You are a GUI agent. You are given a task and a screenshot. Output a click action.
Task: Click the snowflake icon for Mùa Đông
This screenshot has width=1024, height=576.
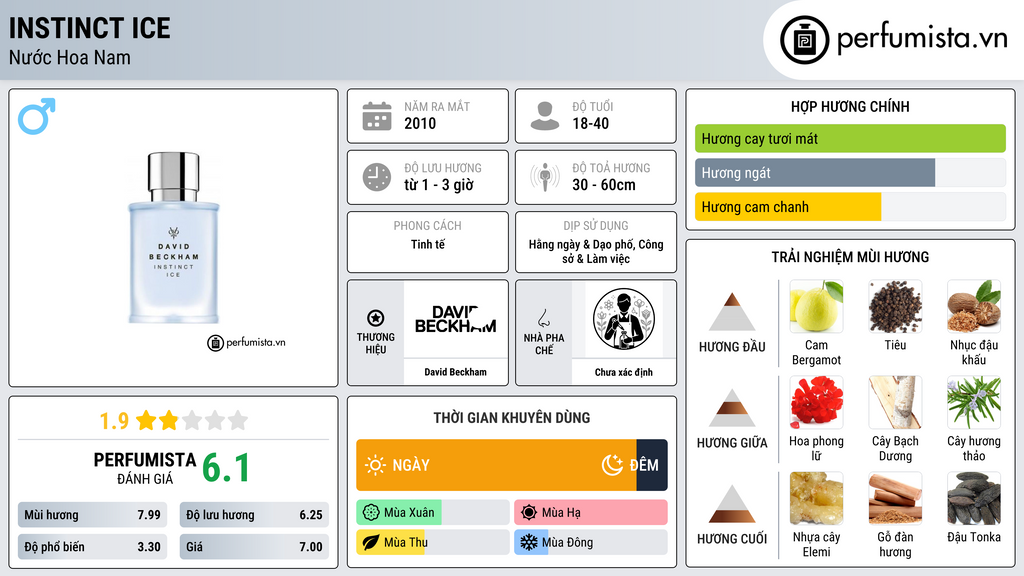point(529,542)
